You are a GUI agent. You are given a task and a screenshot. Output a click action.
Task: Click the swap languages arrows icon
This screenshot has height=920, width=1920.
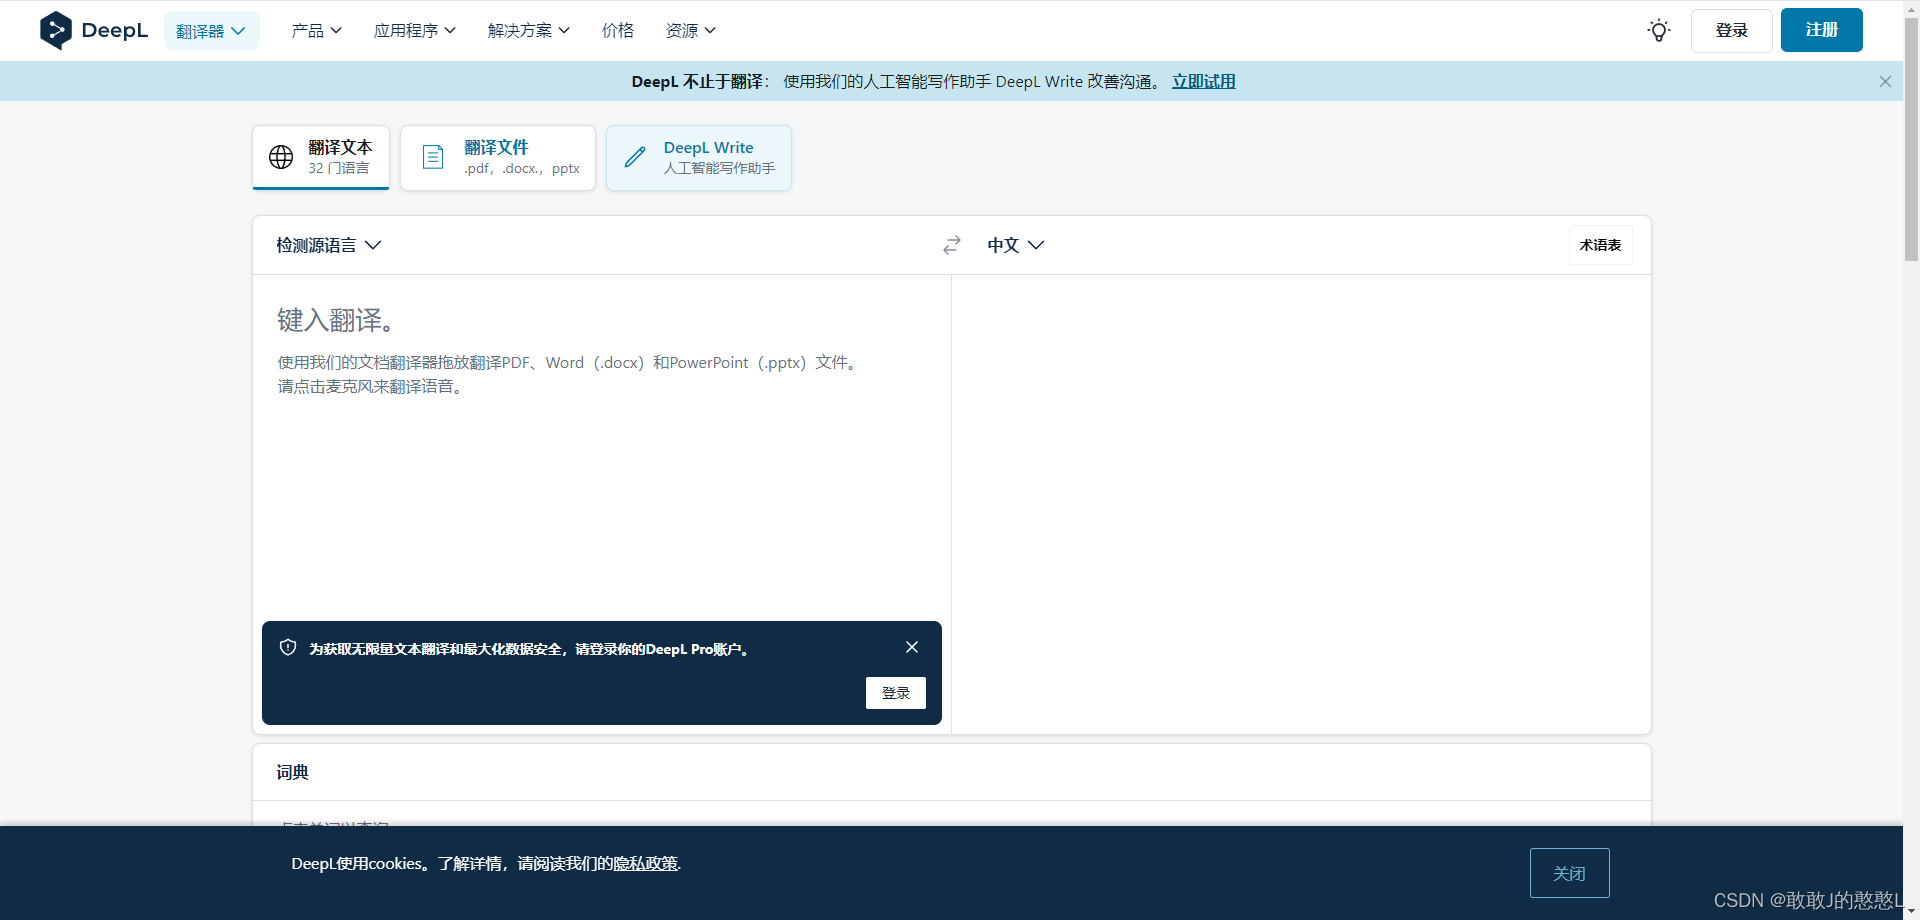(952, 245)
